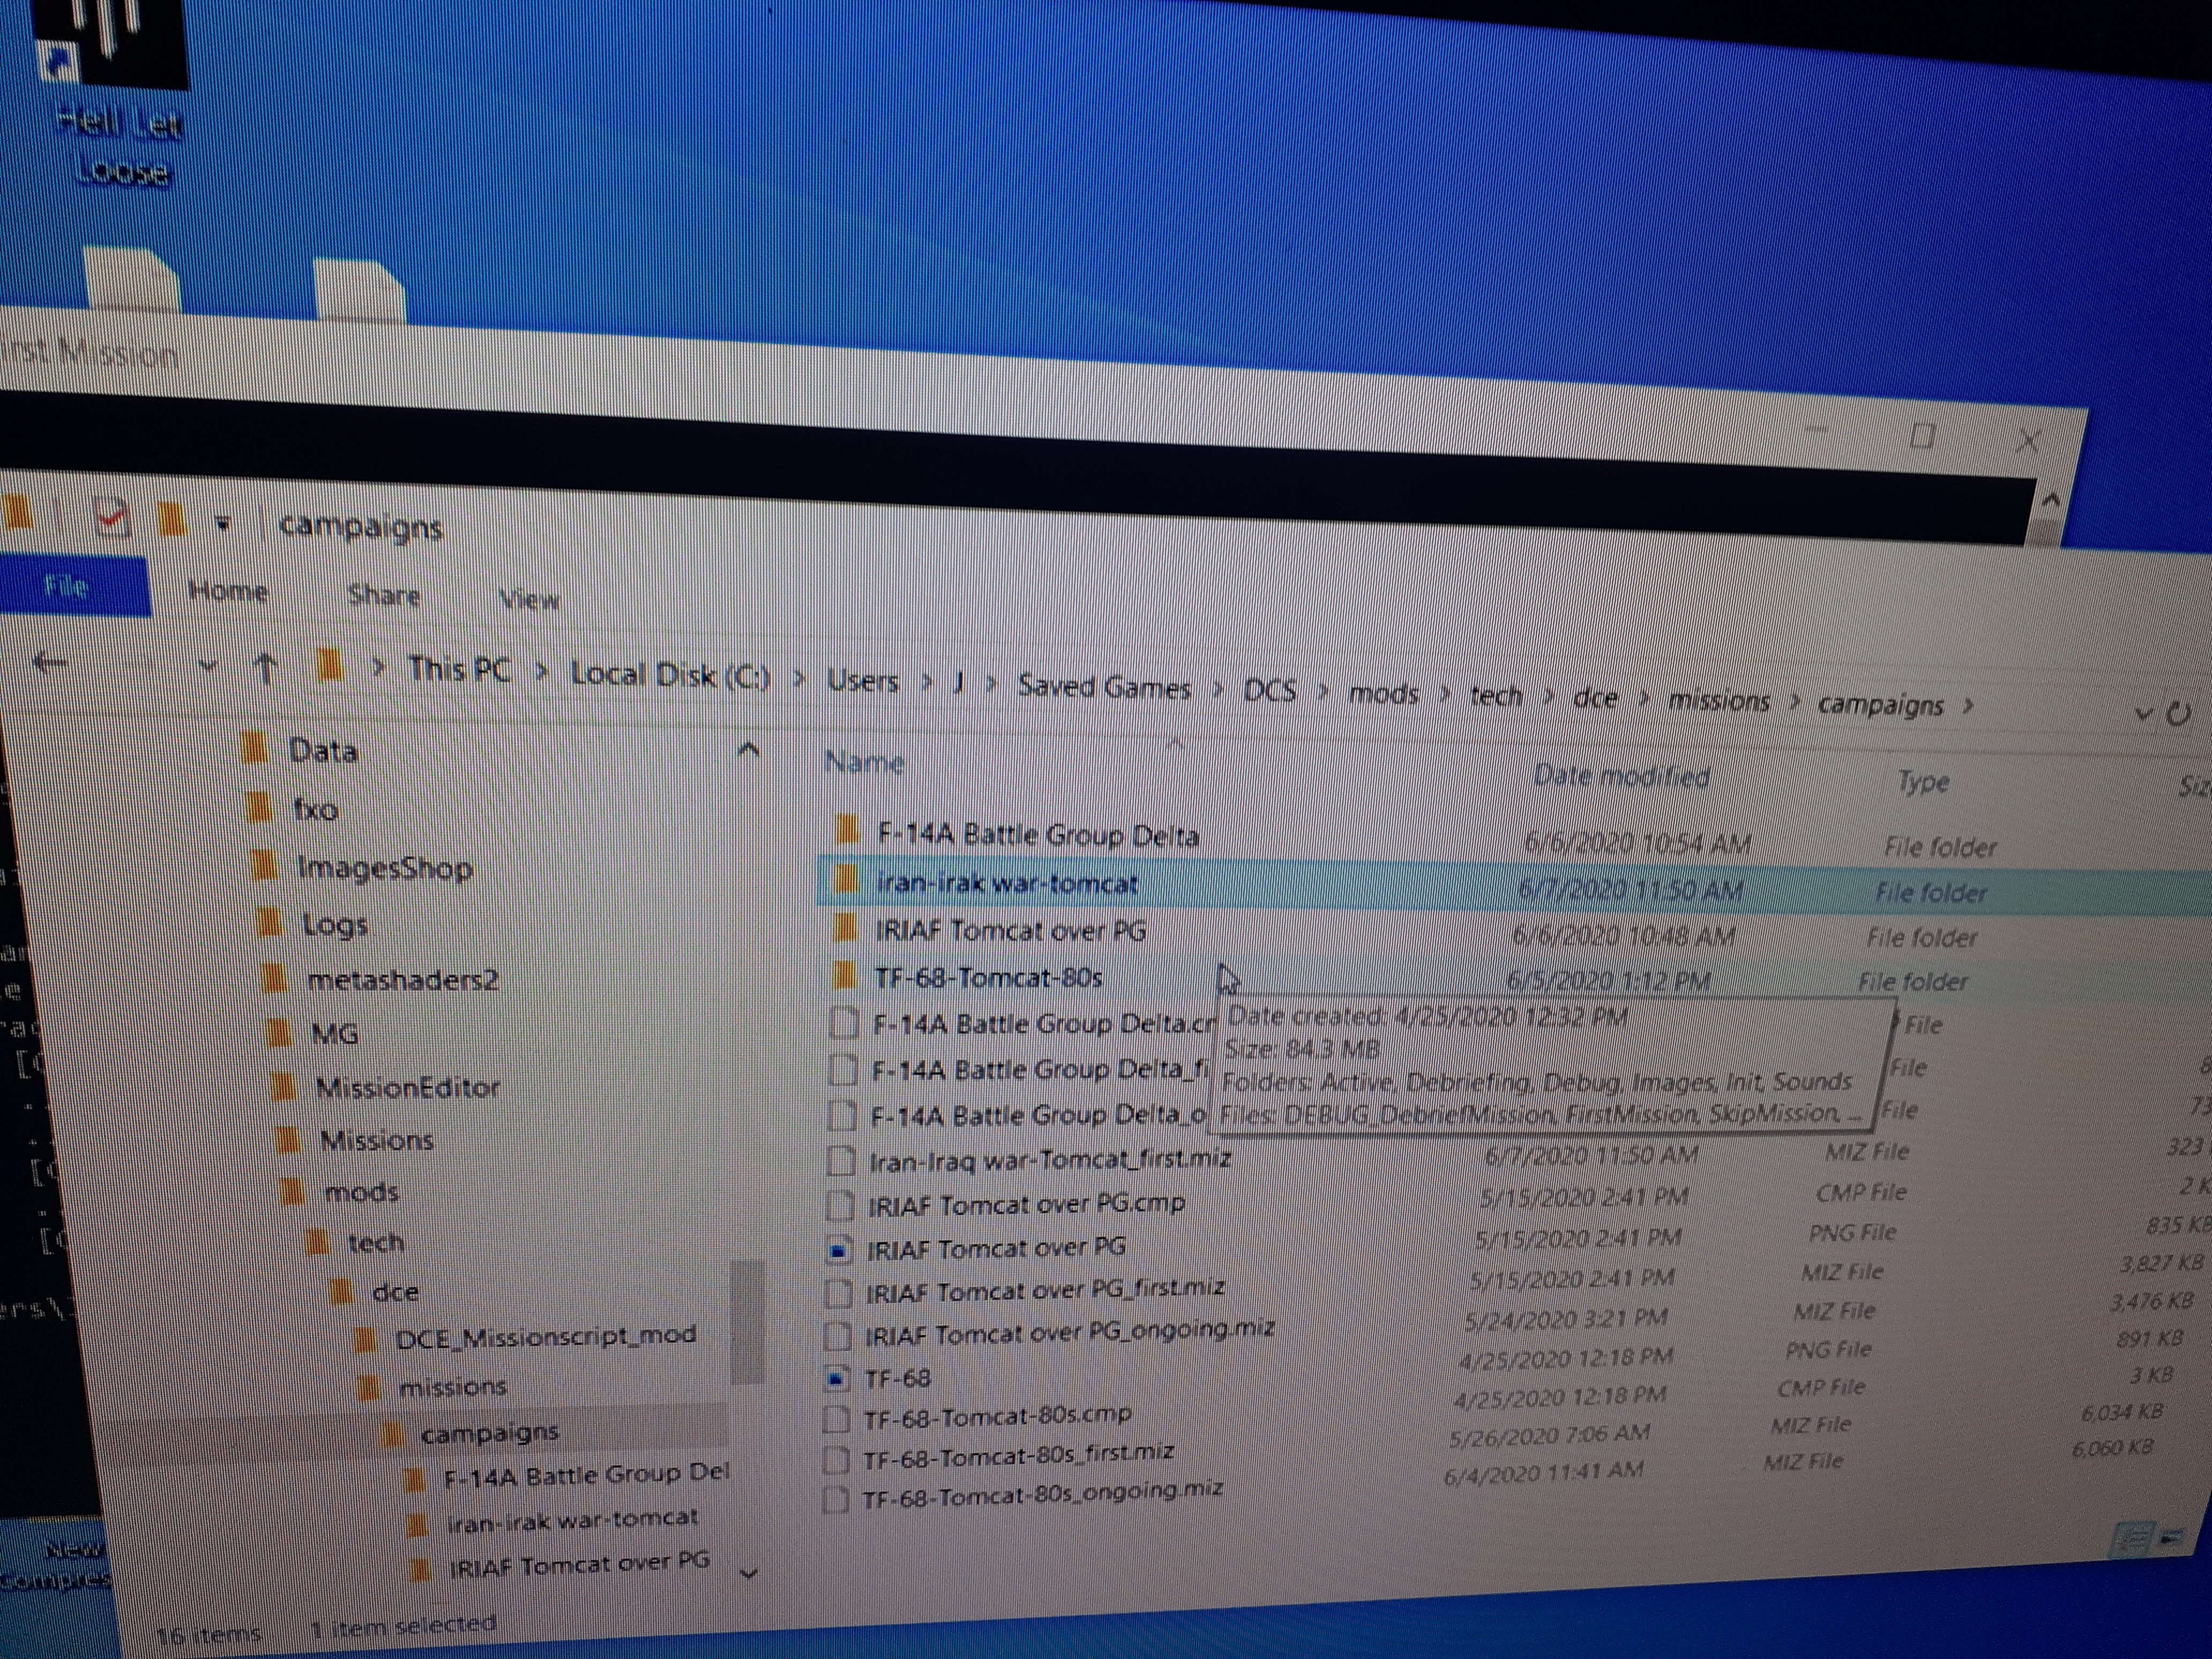Viewport: 2212px width, 1659px height.
Task: Click 'Local Disk (C:)' breadcrumb
Action: (x=670, y=676)
